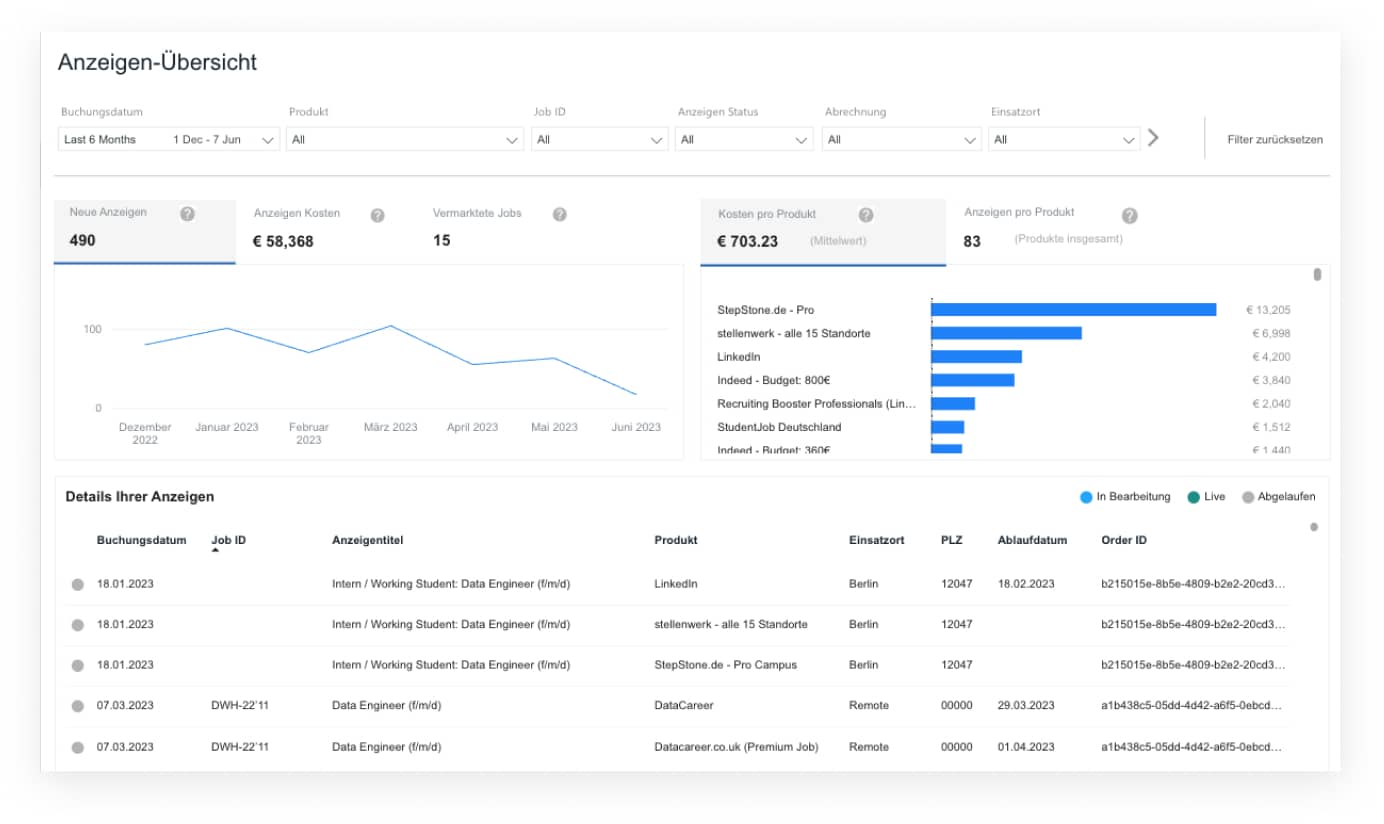
Task: Click the Anzeigen-Übersicht page title
Action: pos(157,62)
